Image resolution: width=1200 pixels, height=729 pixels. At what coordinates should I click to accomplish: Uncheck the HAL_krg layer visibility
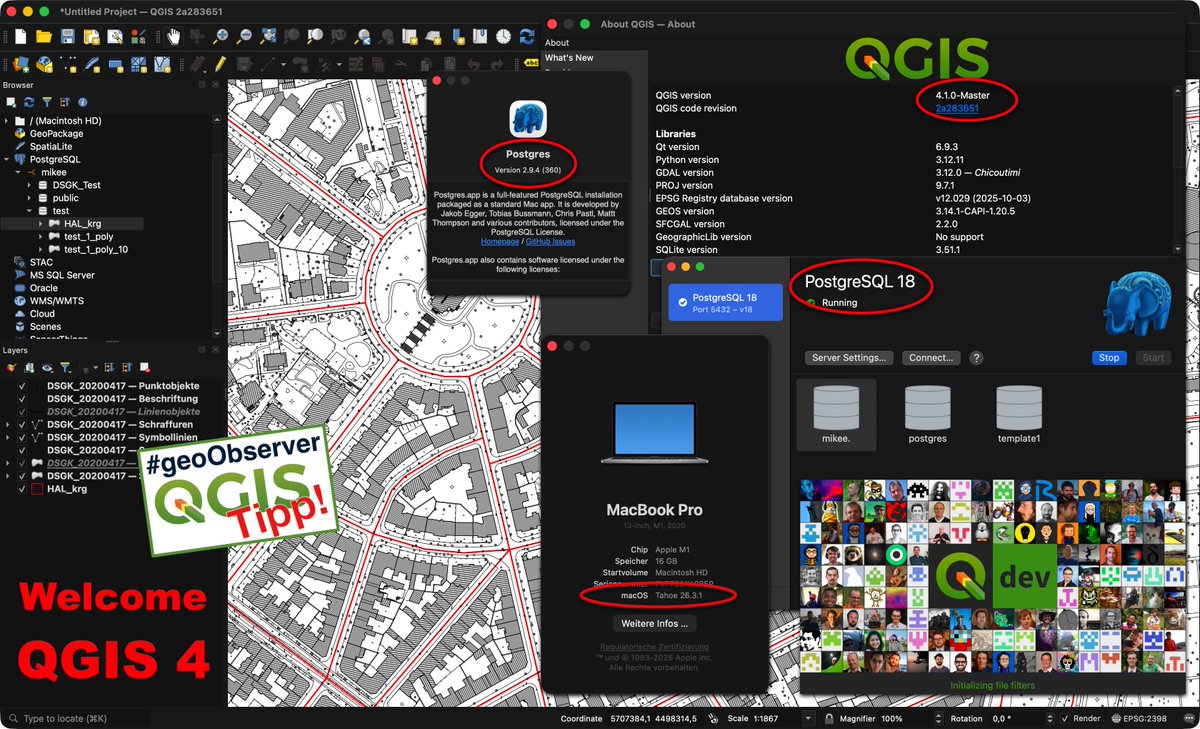pyautogui.click(x=21, y=487)
